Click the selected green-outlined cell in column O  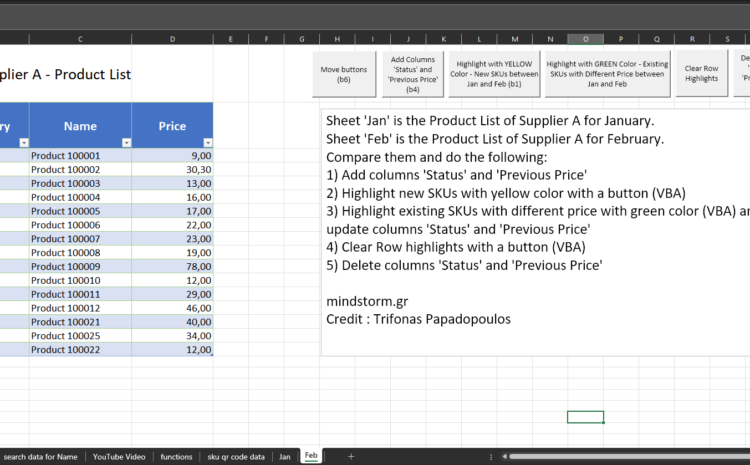click(585, 417)
